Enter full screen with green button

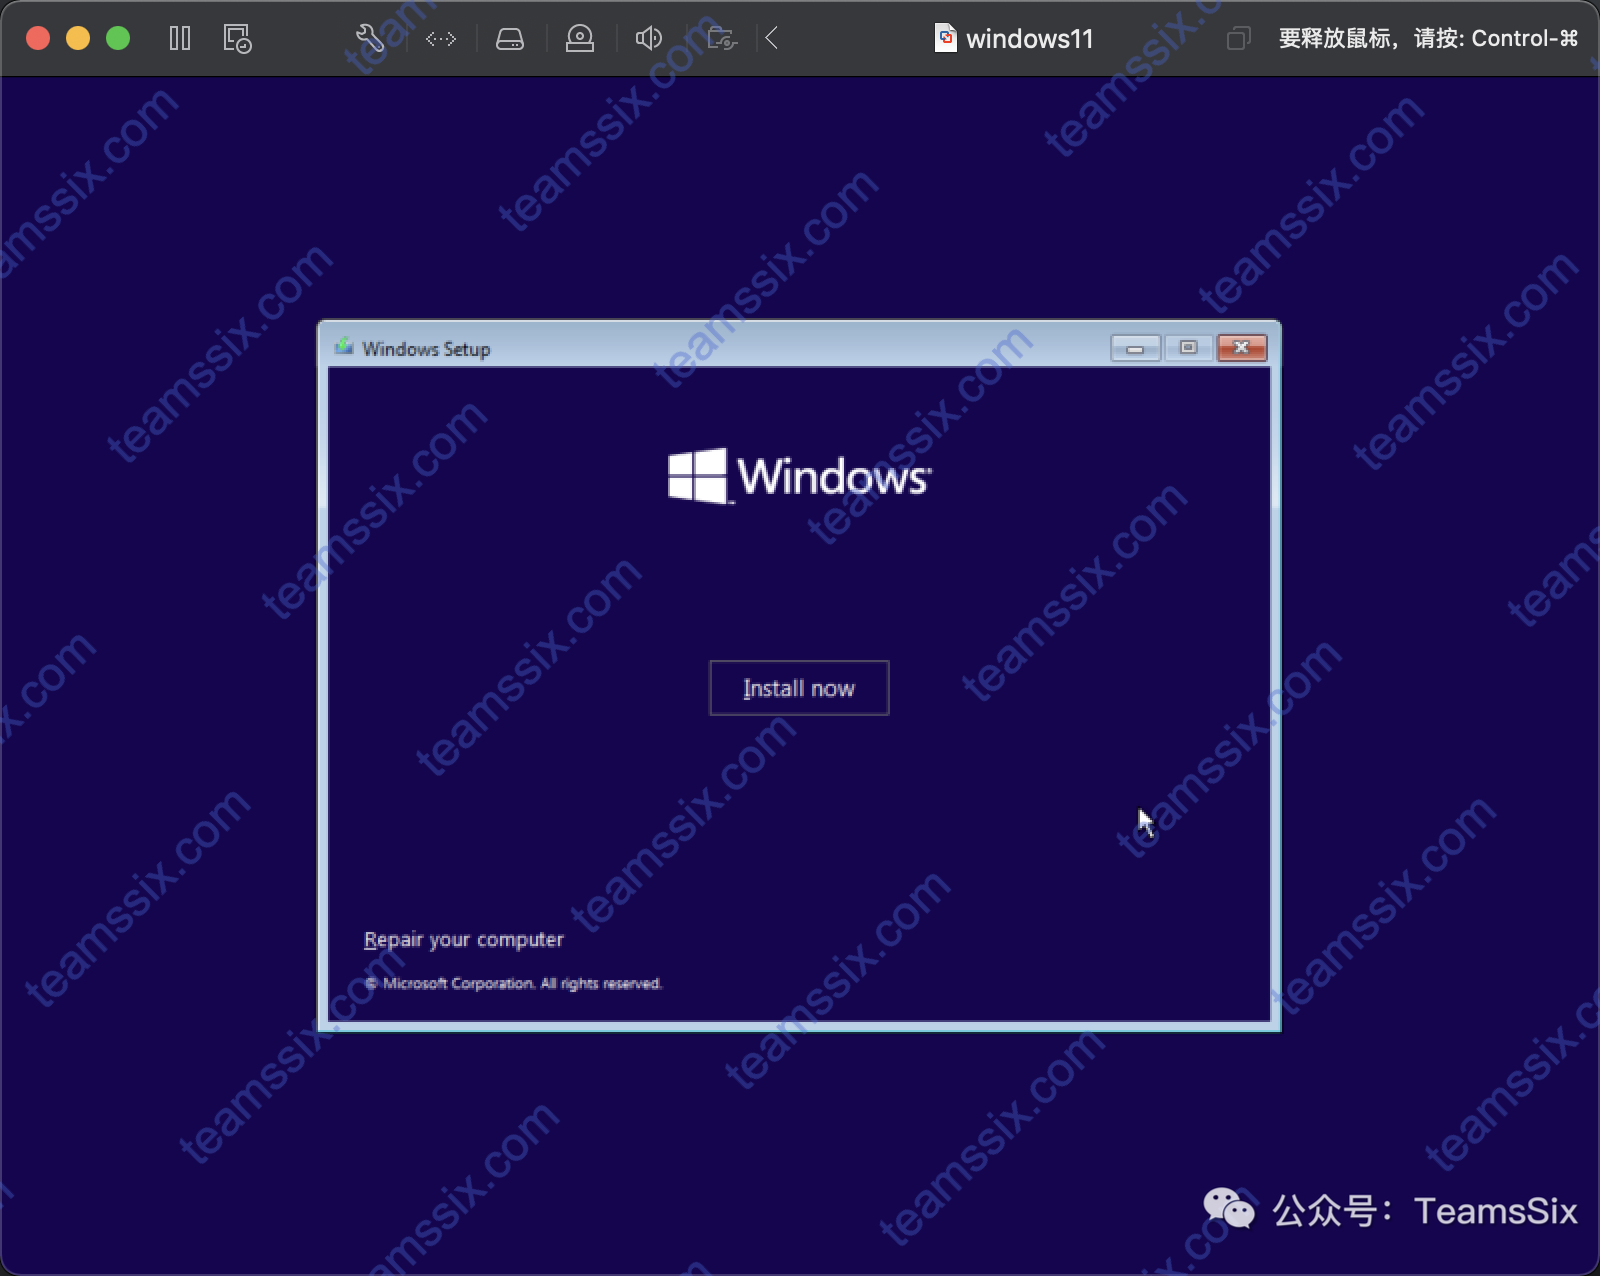pyautogui.click(x=118, y=38)
